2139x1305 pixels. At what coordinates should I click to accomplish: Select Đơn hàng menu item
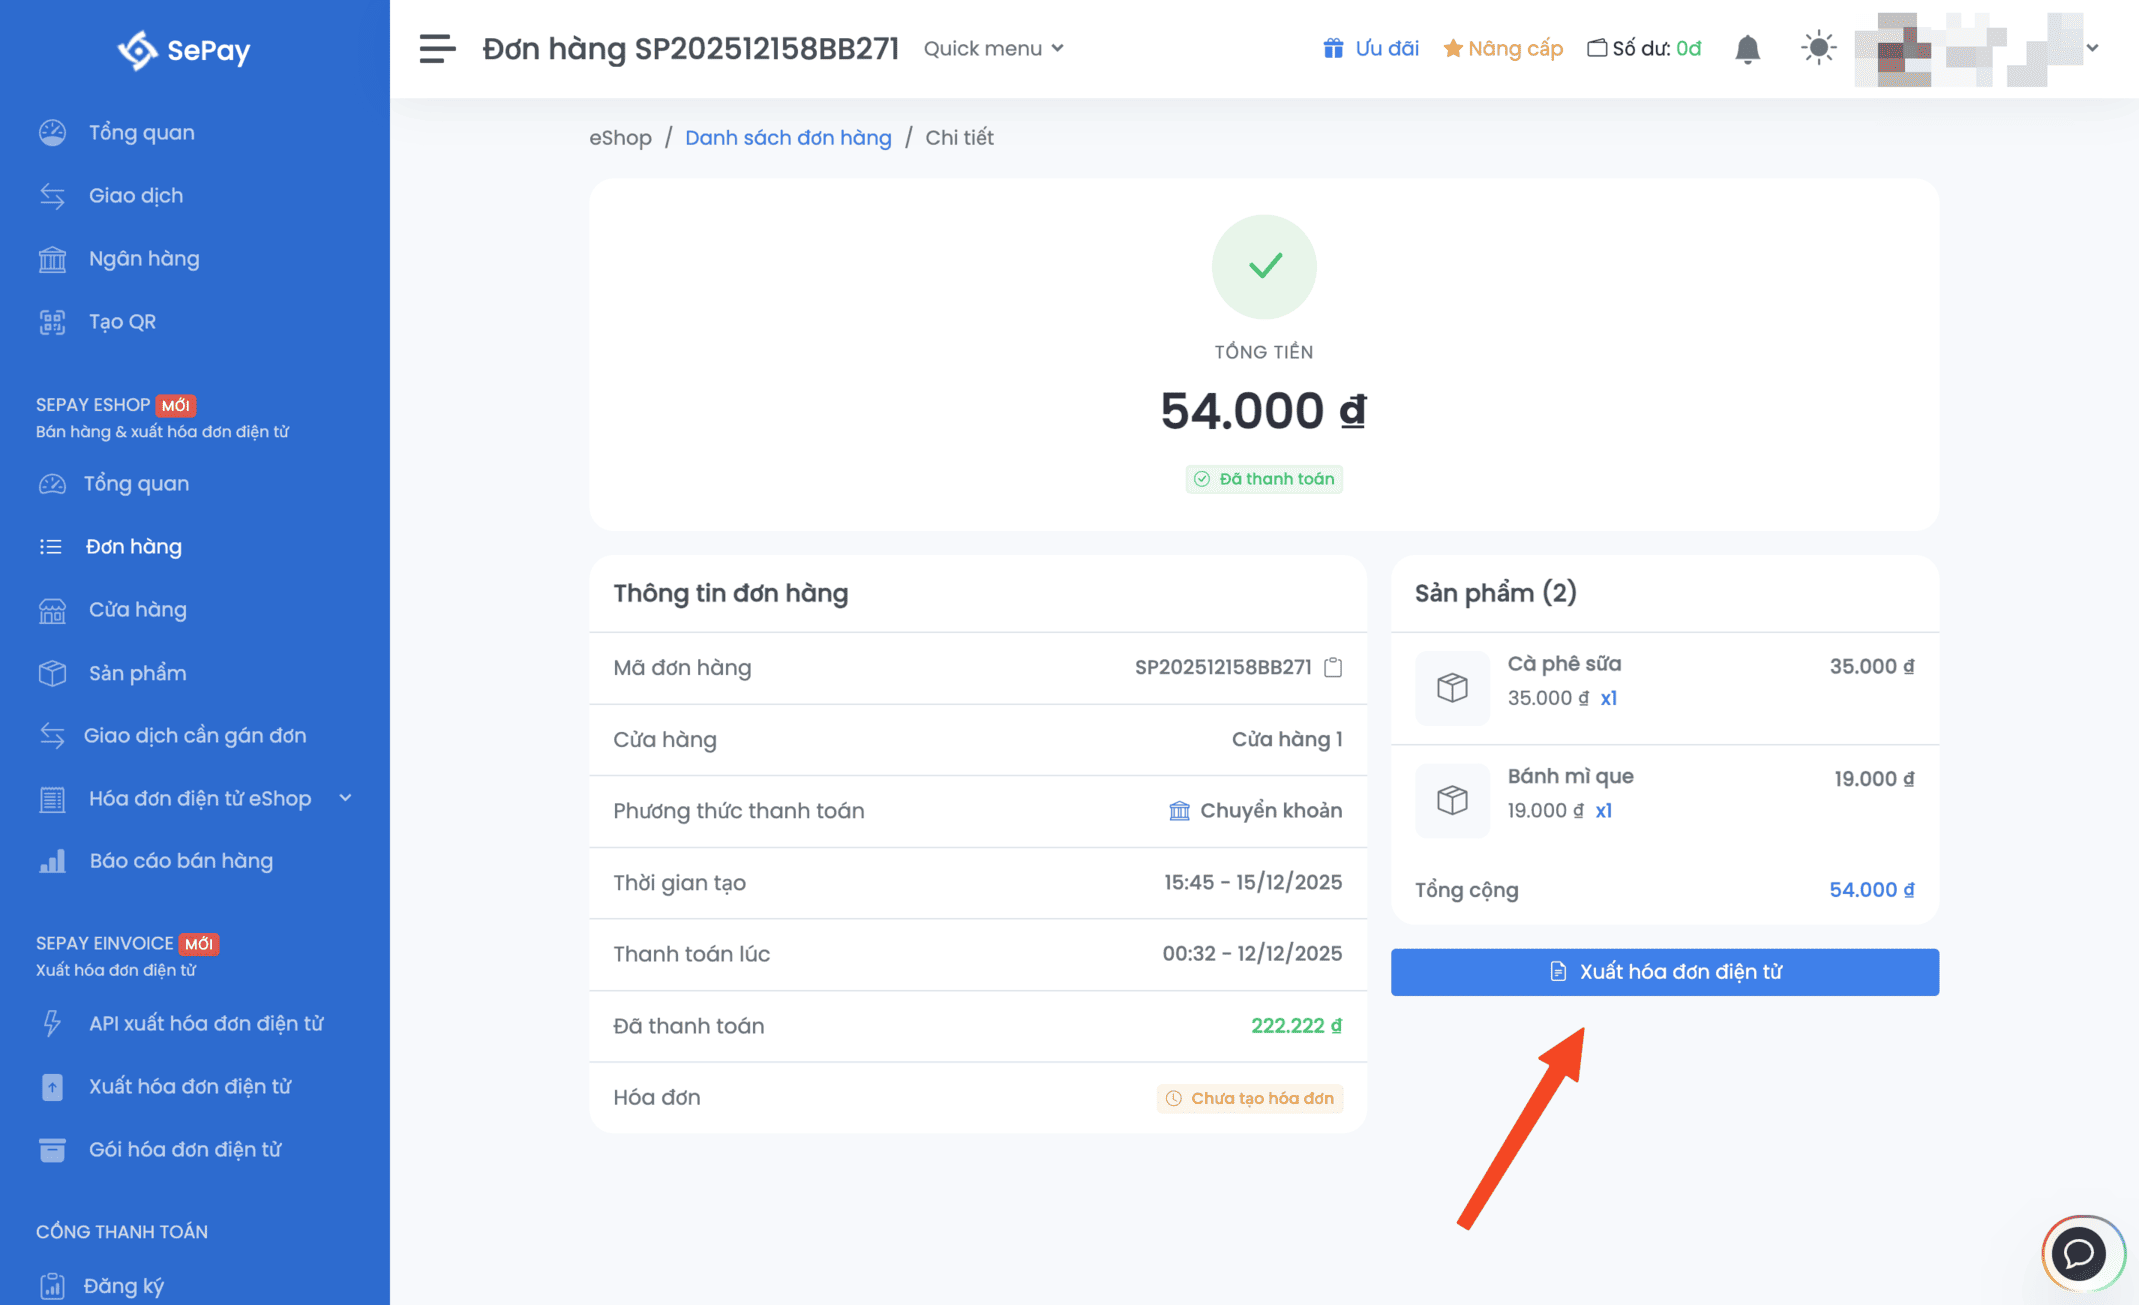click(x=133, y=546)
